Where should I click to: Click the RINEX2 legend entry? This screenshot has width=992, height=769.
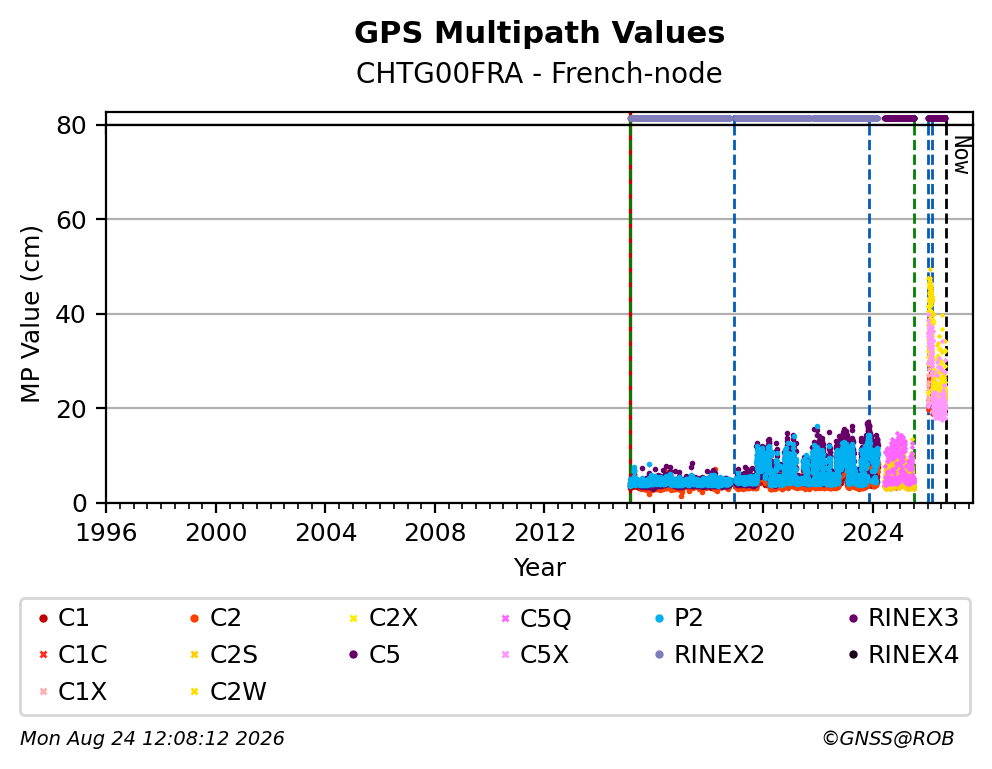709,655
